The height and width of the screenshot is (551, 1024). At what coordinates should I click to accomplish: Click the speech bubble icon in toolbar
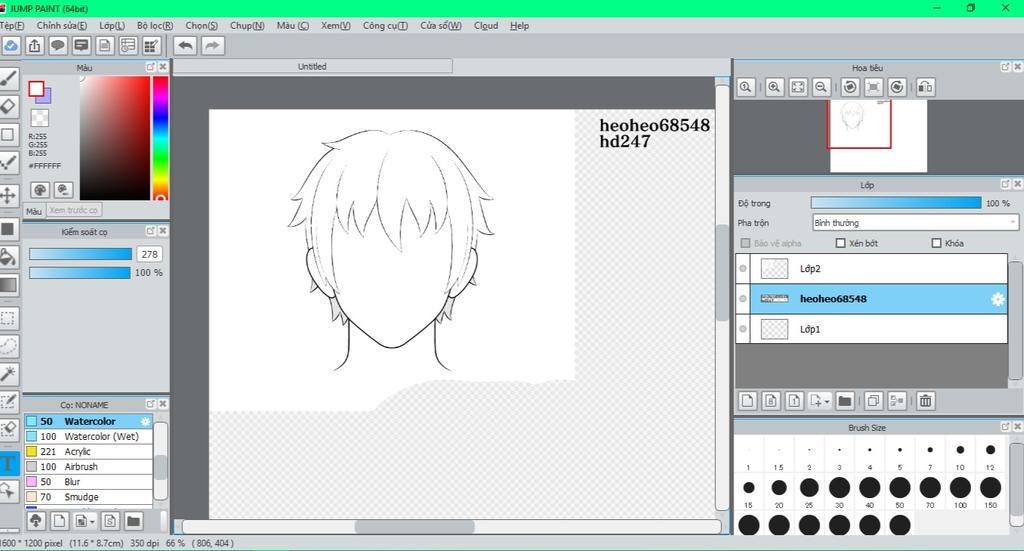click(x=58, y=46)
